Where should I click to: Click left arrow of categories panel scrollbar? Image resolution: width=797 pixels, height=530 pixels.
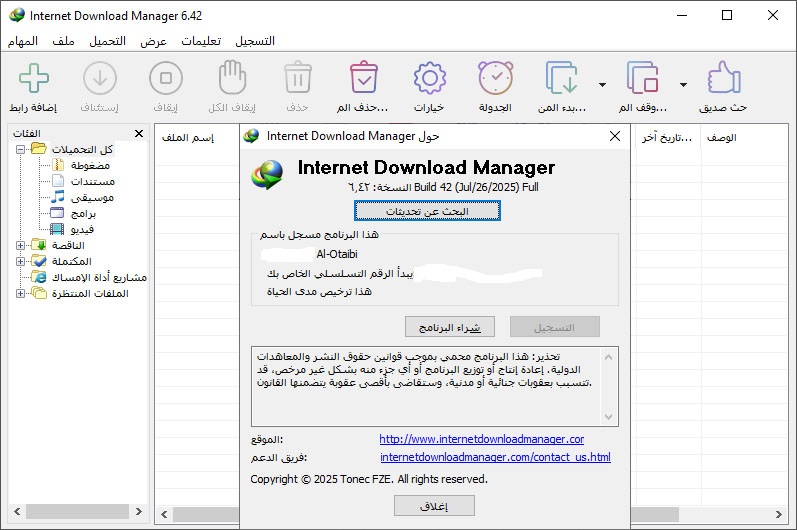pos(17,511)
